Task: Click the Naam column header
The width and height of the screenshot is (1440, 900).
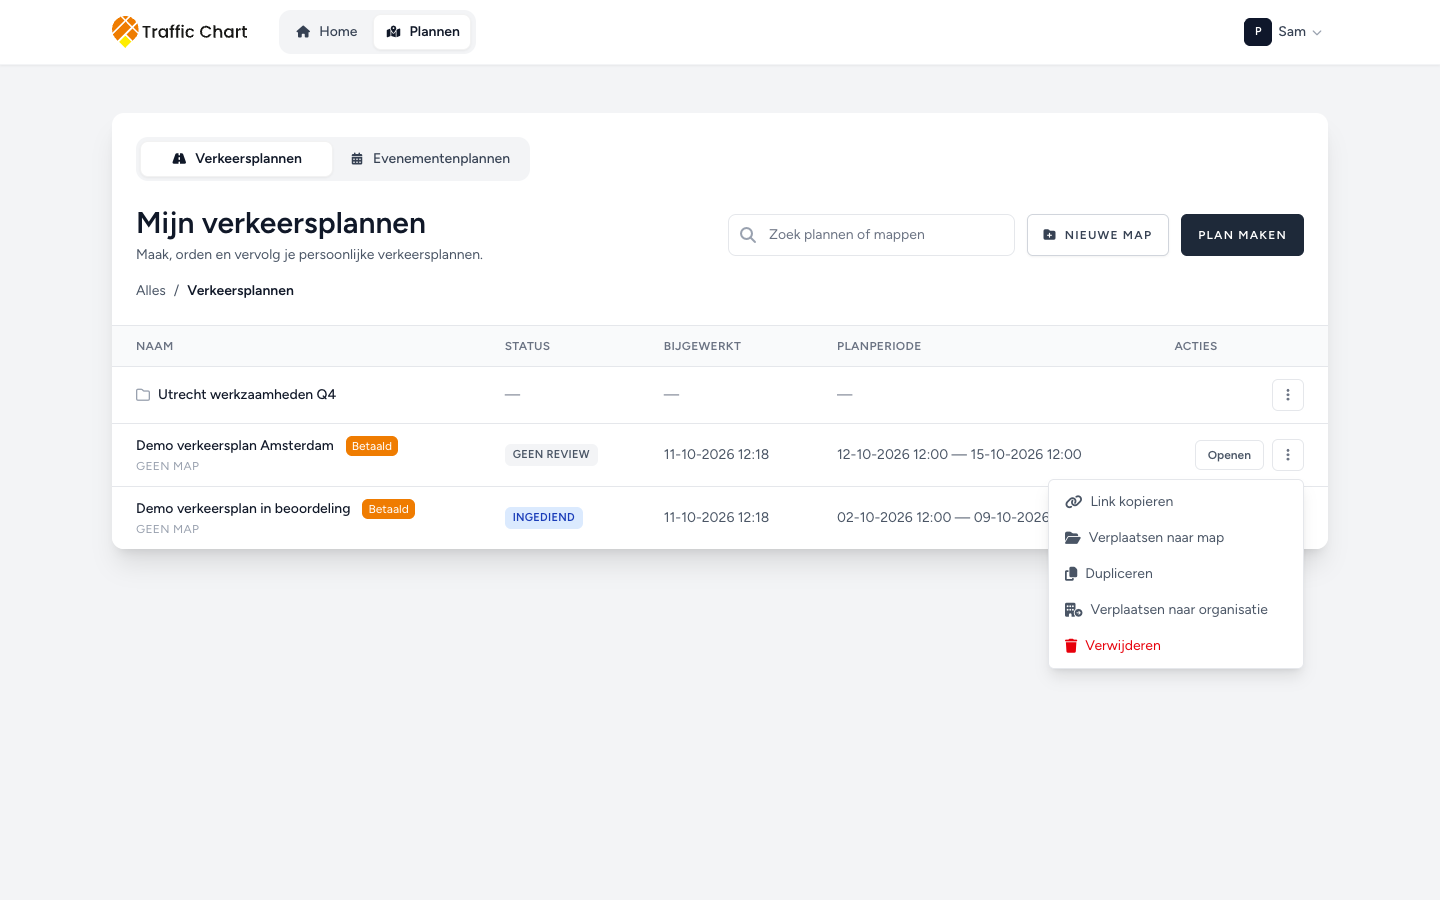Action: (155, 346)
